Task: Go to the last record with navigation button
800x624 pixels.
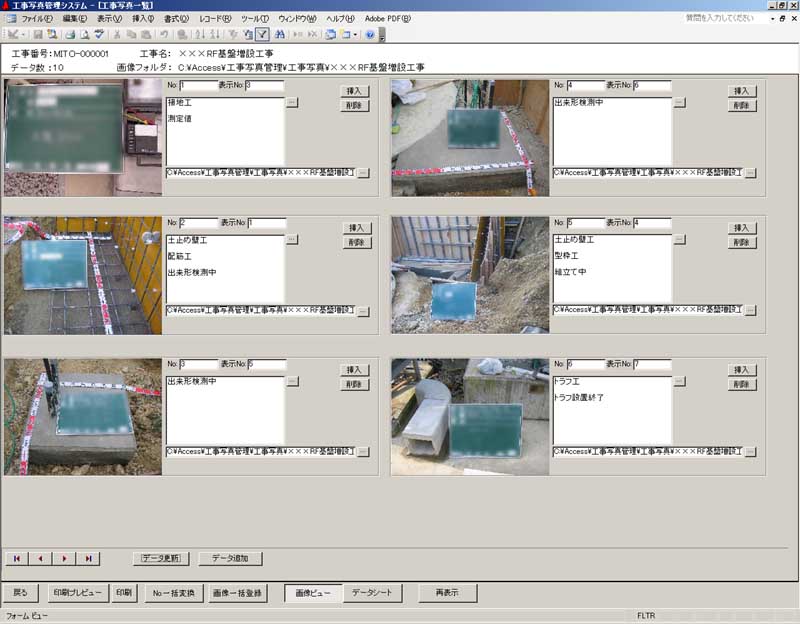Action: coord(89,558)
